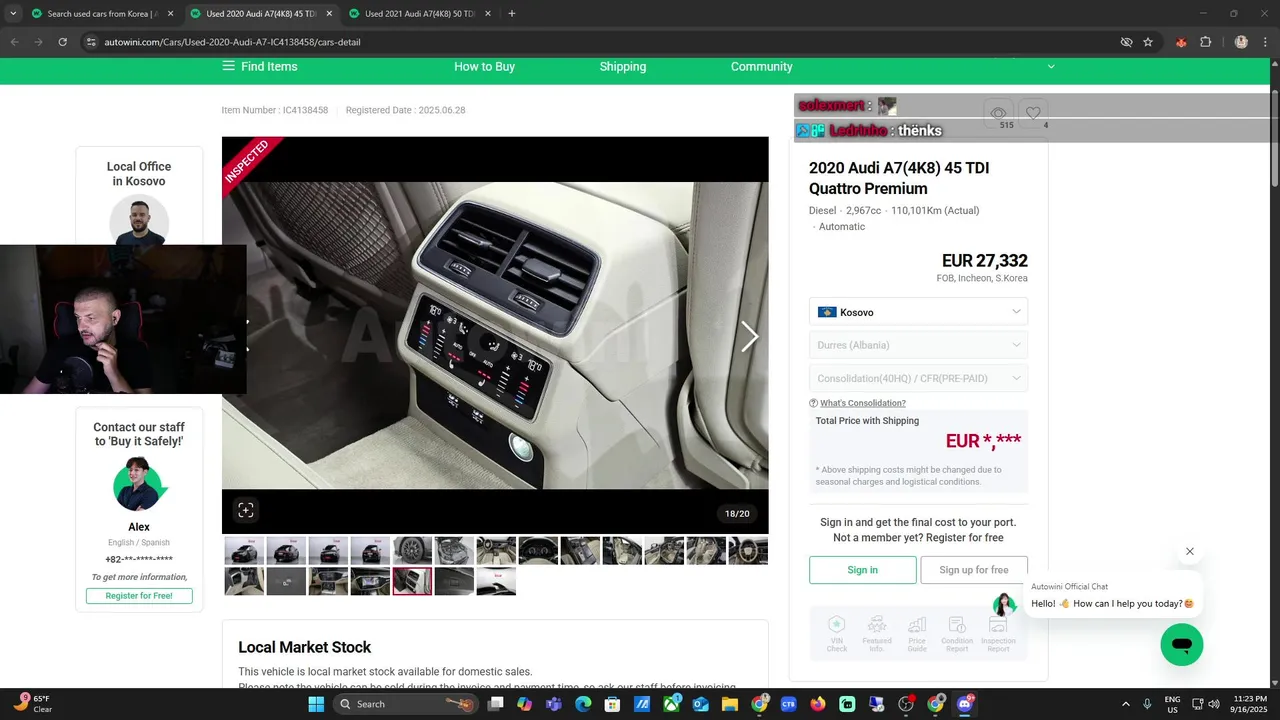Viewport: 1280px width, 720px height.
Task: Click the address bar URL
Action: coord(232,42)
